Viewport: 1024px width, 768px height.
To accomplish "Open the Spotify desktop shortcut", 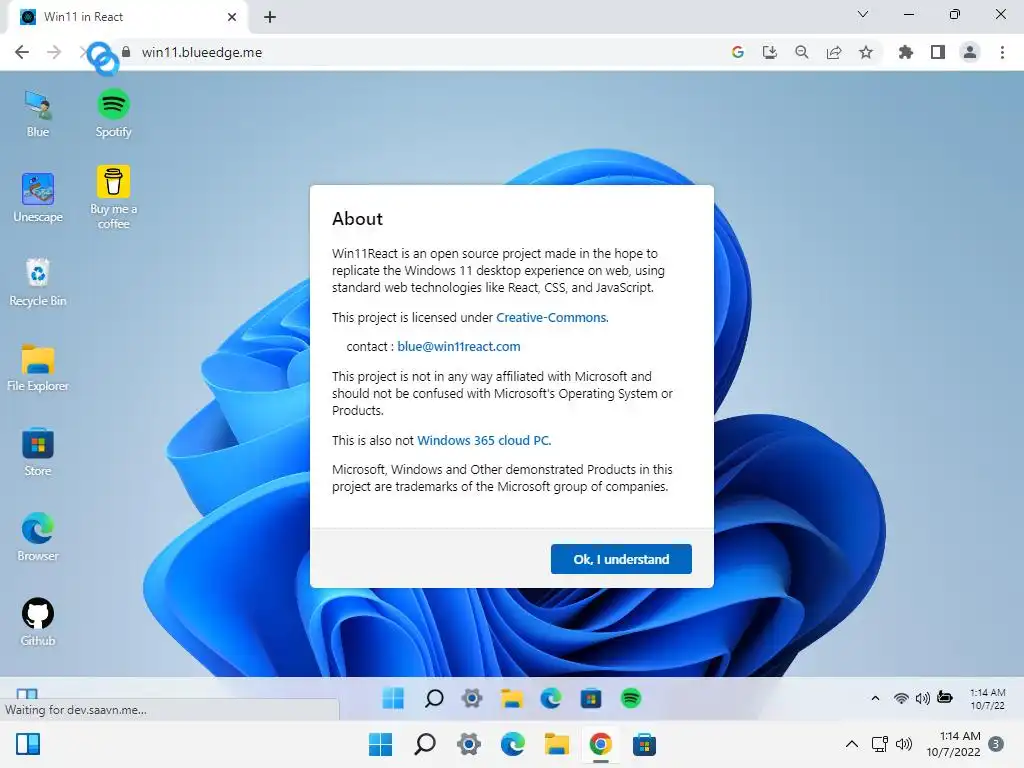I will (x=114, y=114).
